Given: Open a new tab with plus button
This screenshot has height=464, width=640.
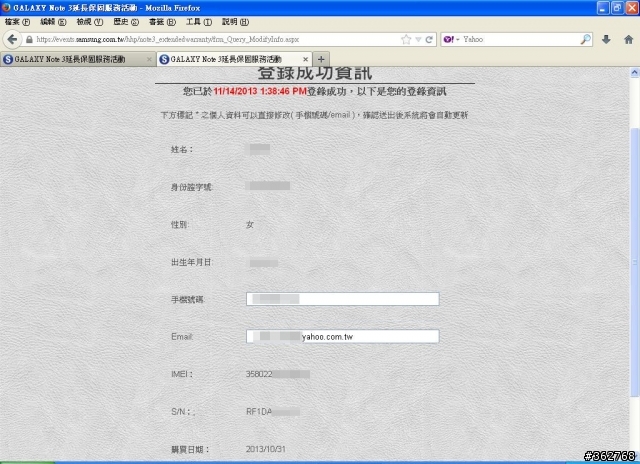Looking at the screenshot, I should pyautogui.click(x=321, y=59).
